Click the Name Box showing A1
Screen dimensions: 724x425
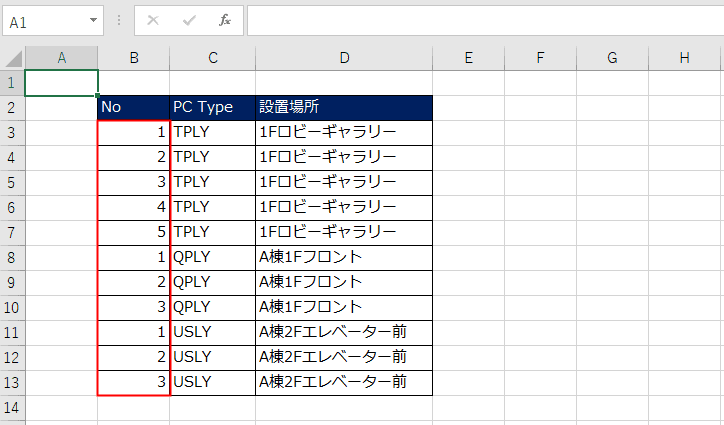click(53, 21)
